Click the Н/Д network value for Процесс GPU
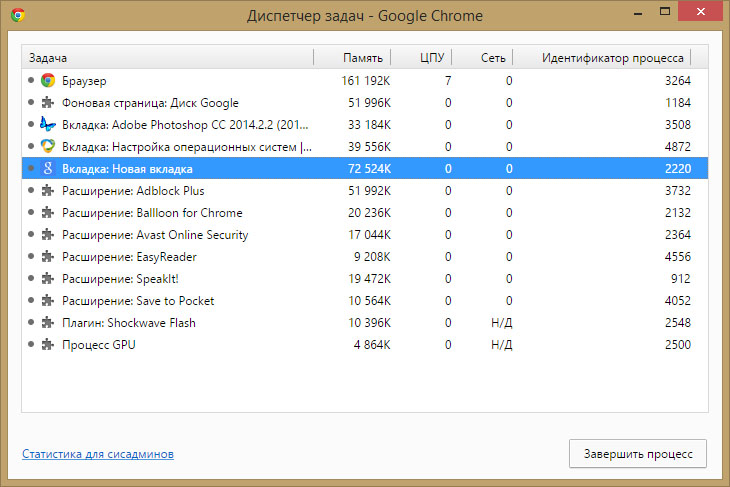This screenshot has height=487, width=730. [x=501, y=345]
